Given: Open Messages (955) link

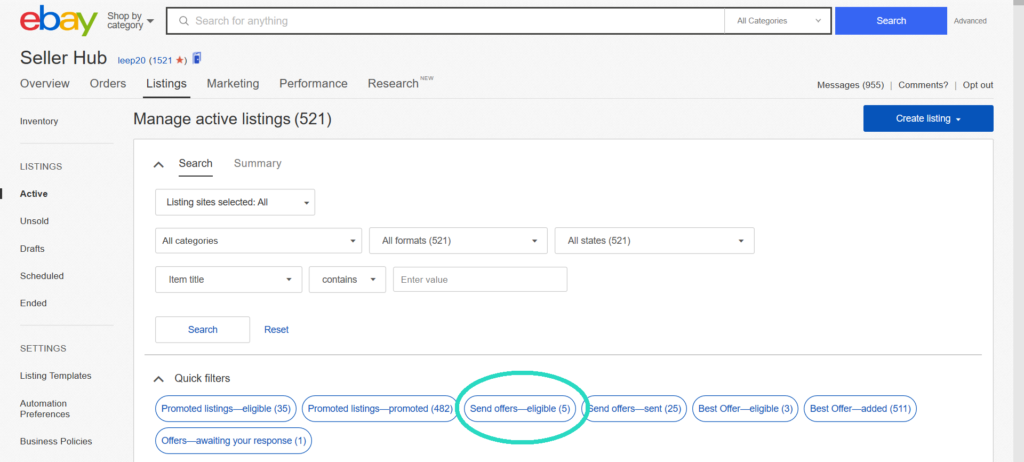Looking at the screenshot, I should click(x=850, y=85).
